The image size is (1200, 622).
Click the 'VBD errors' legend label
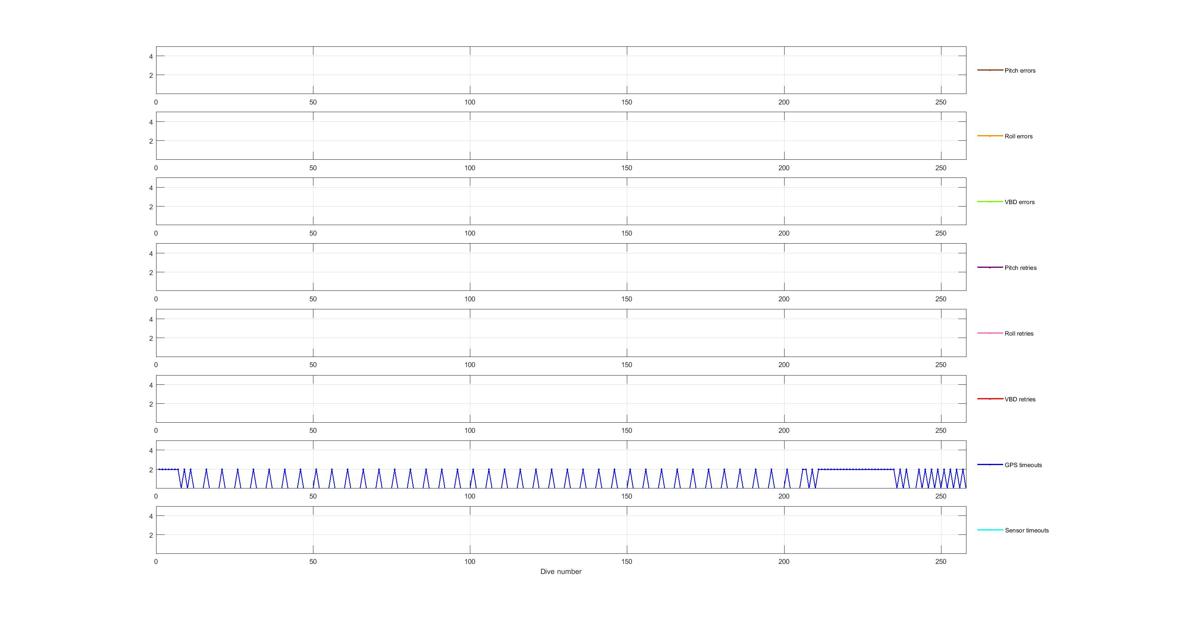tap(1020, 202)
